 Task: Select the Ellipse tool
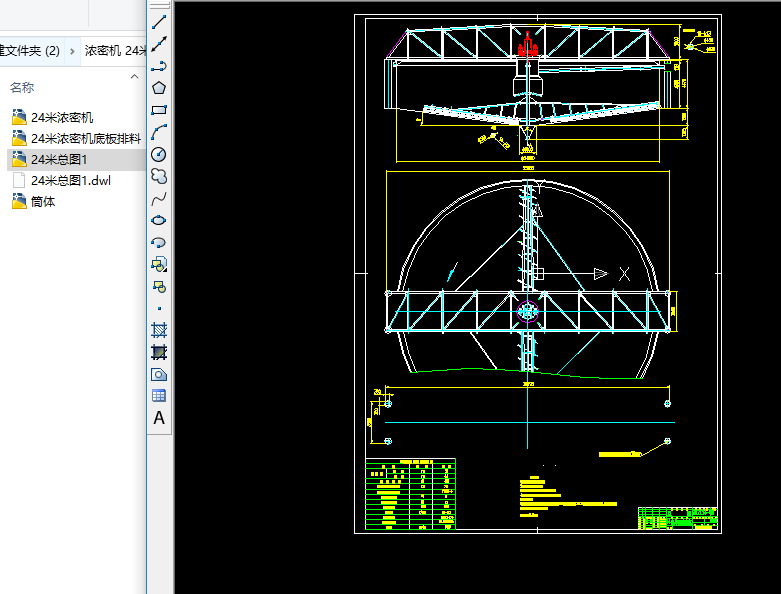159,220
